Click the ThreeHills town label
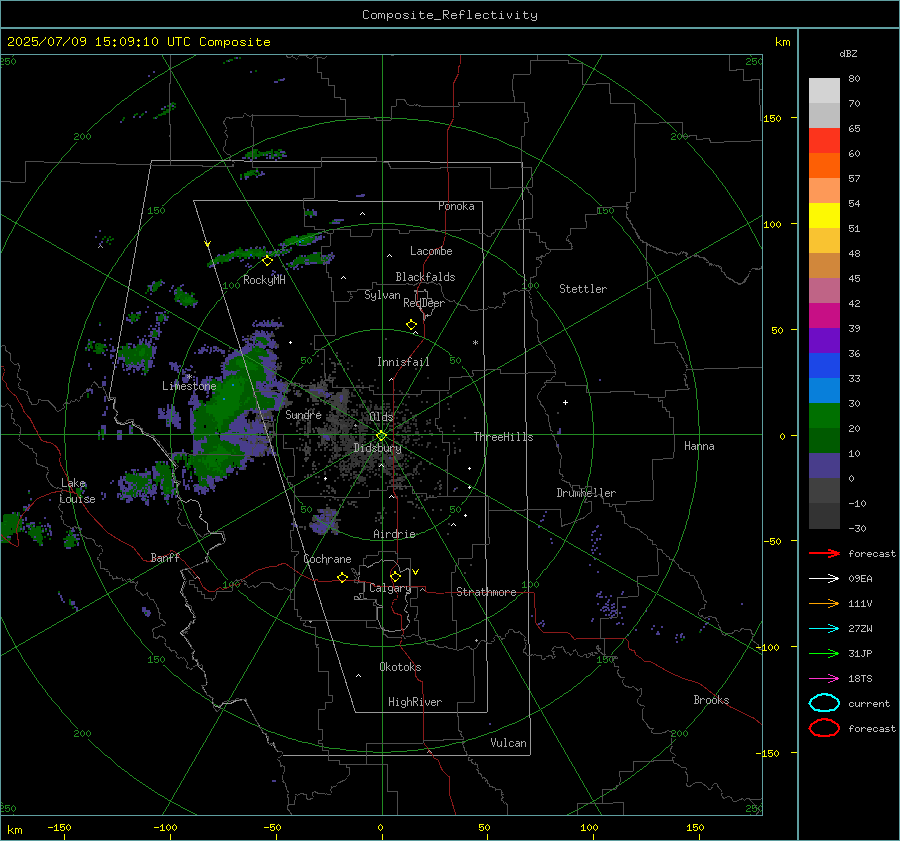The image size is (900, 841). point(503,437)
